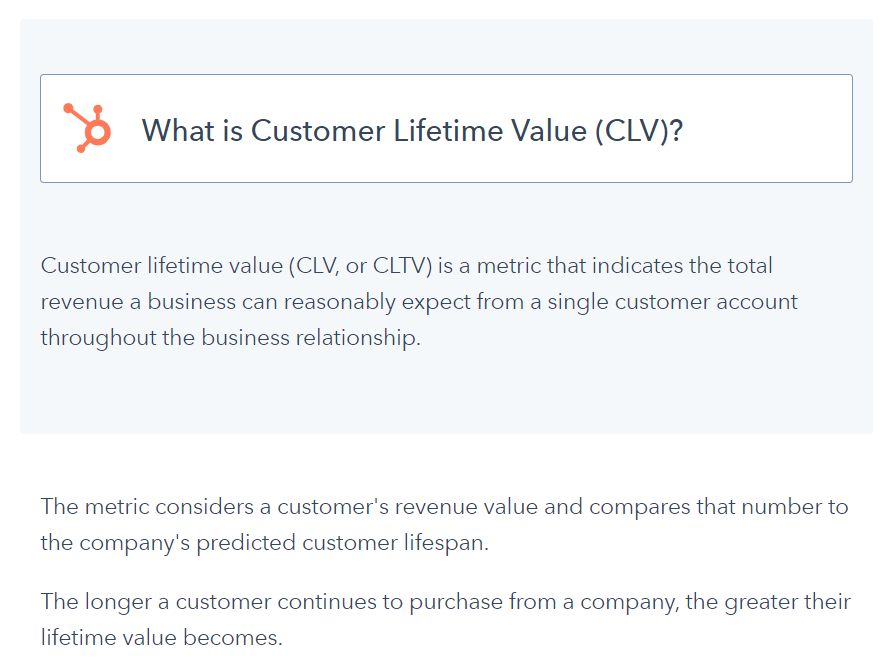Click the phrase 'purchase from a company,'
This screenshot has width=880, height=667.
tap(544, 602)
